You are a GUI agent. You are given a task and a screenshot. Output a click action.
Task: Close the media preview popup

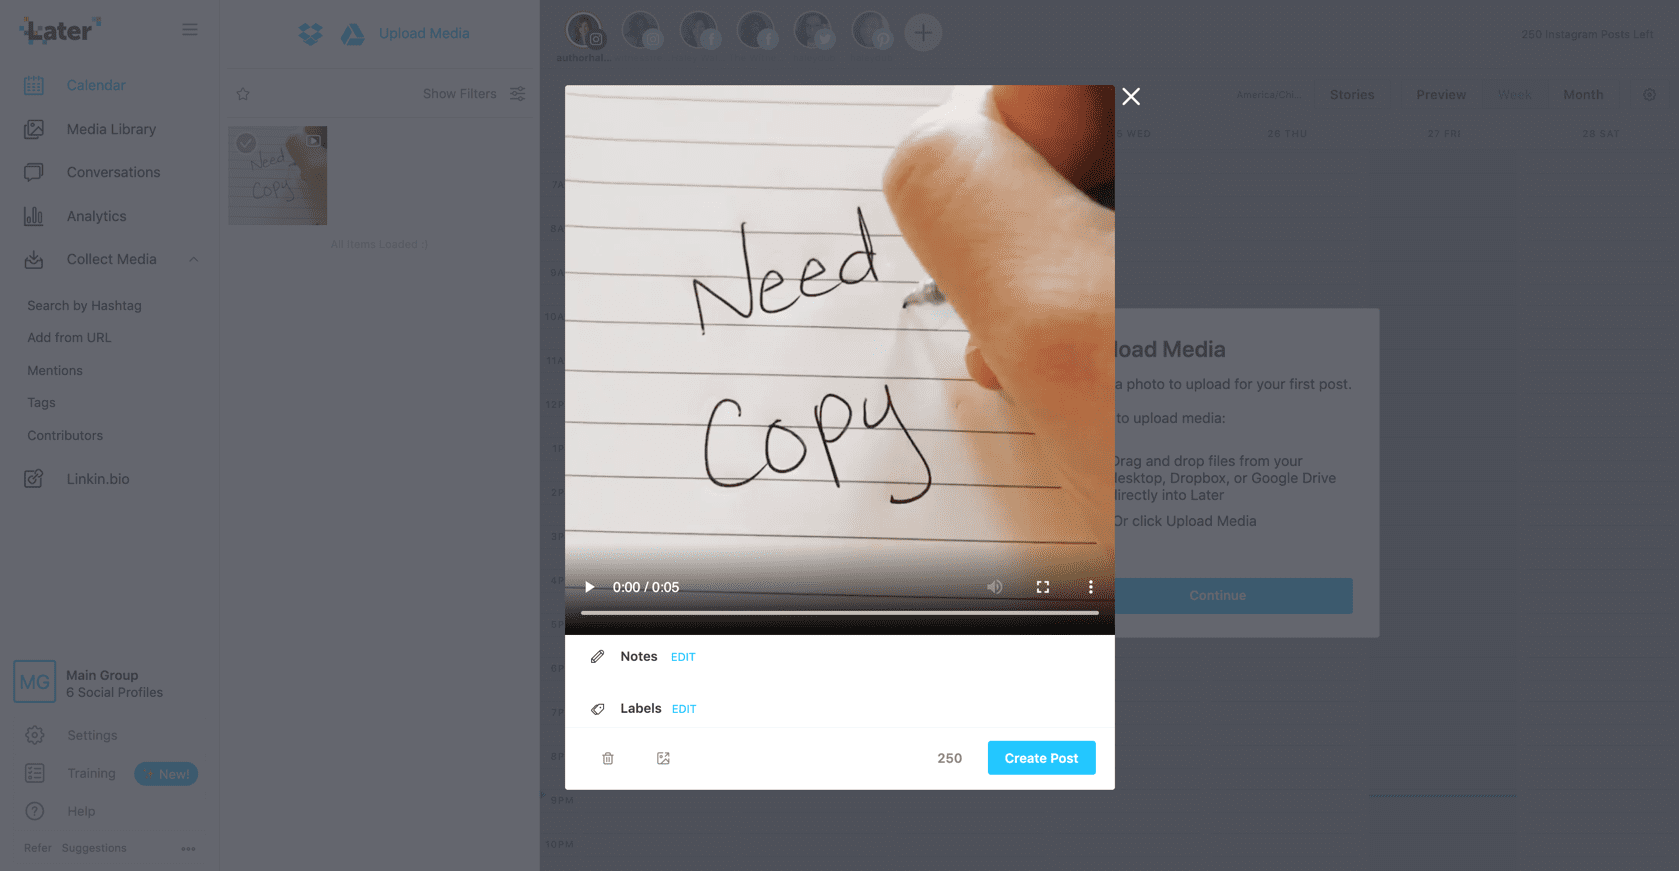pyautogui.click(x=1131, y=97)
